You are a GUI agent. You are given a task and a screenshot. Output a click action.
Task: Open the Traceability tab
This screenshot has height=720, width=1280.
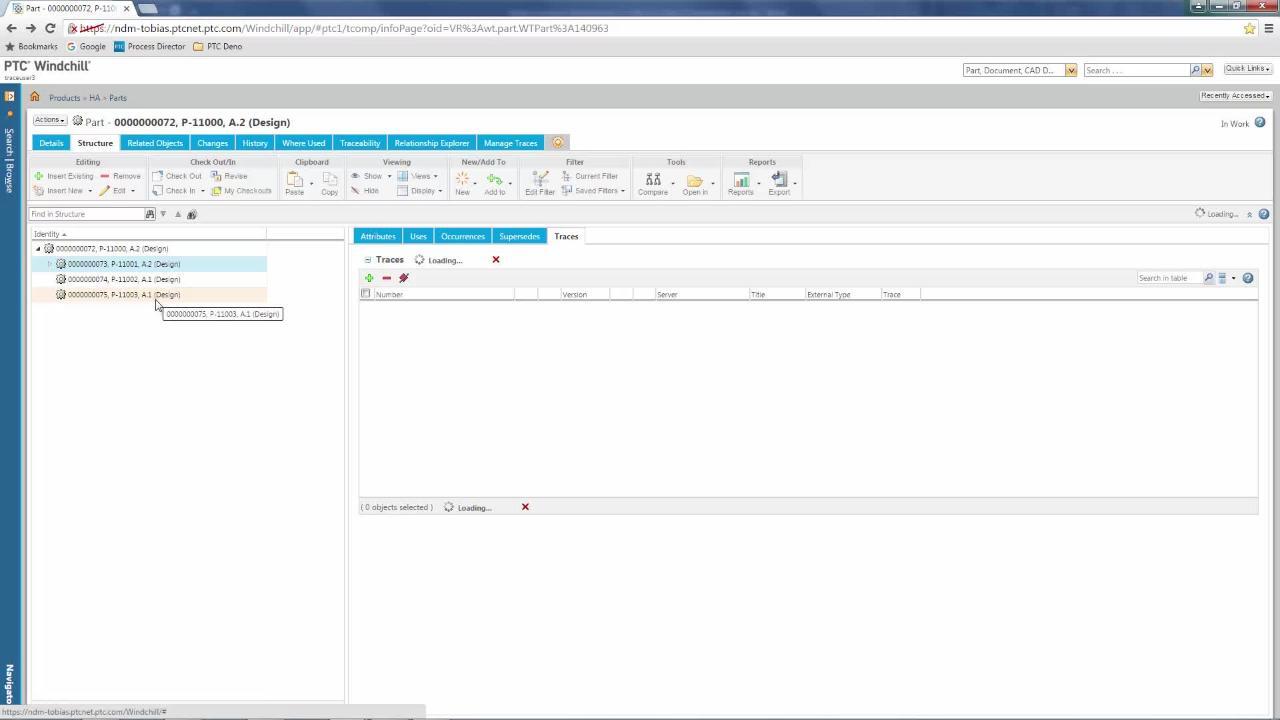[360, 143]
